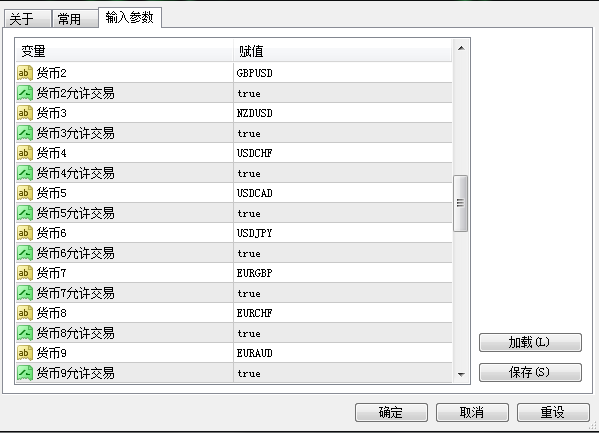
Task: Select the string icon next to 货币4
Action: click(x=24, y=153)
